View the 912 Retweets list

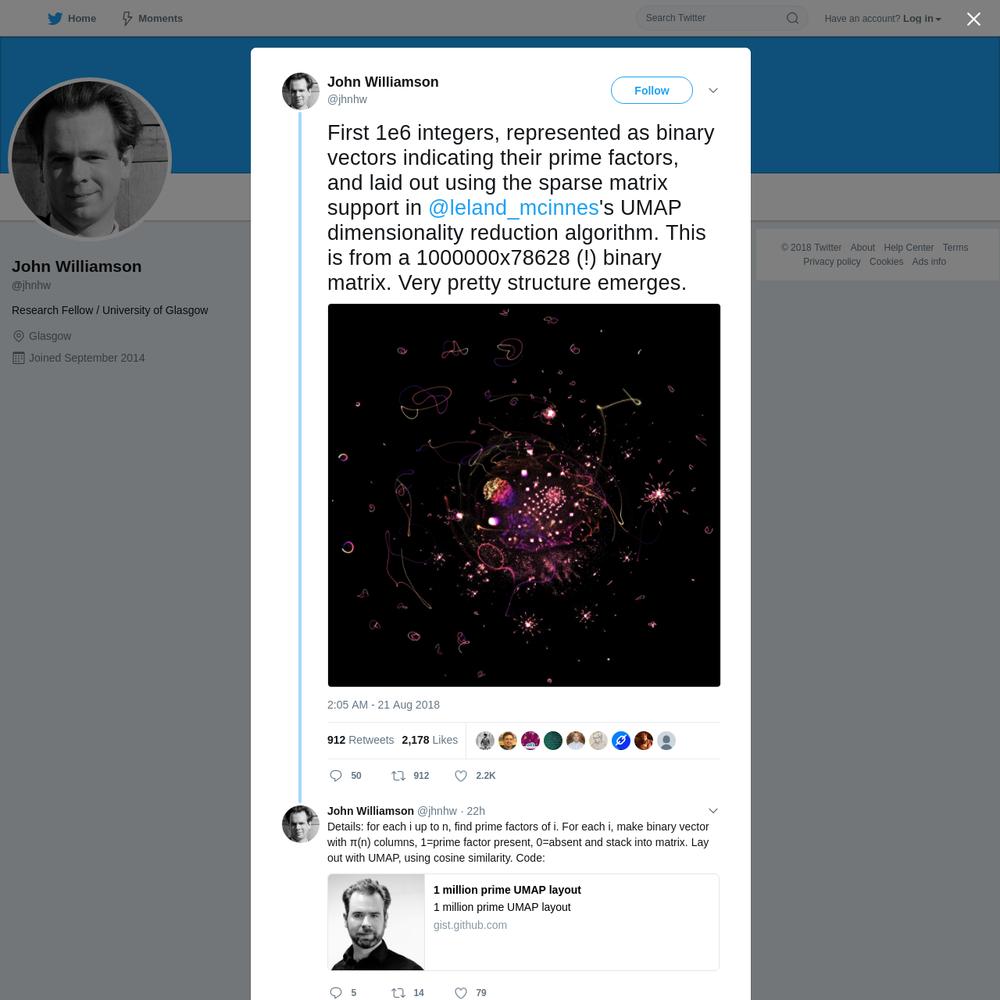click(x=360, y=740)
